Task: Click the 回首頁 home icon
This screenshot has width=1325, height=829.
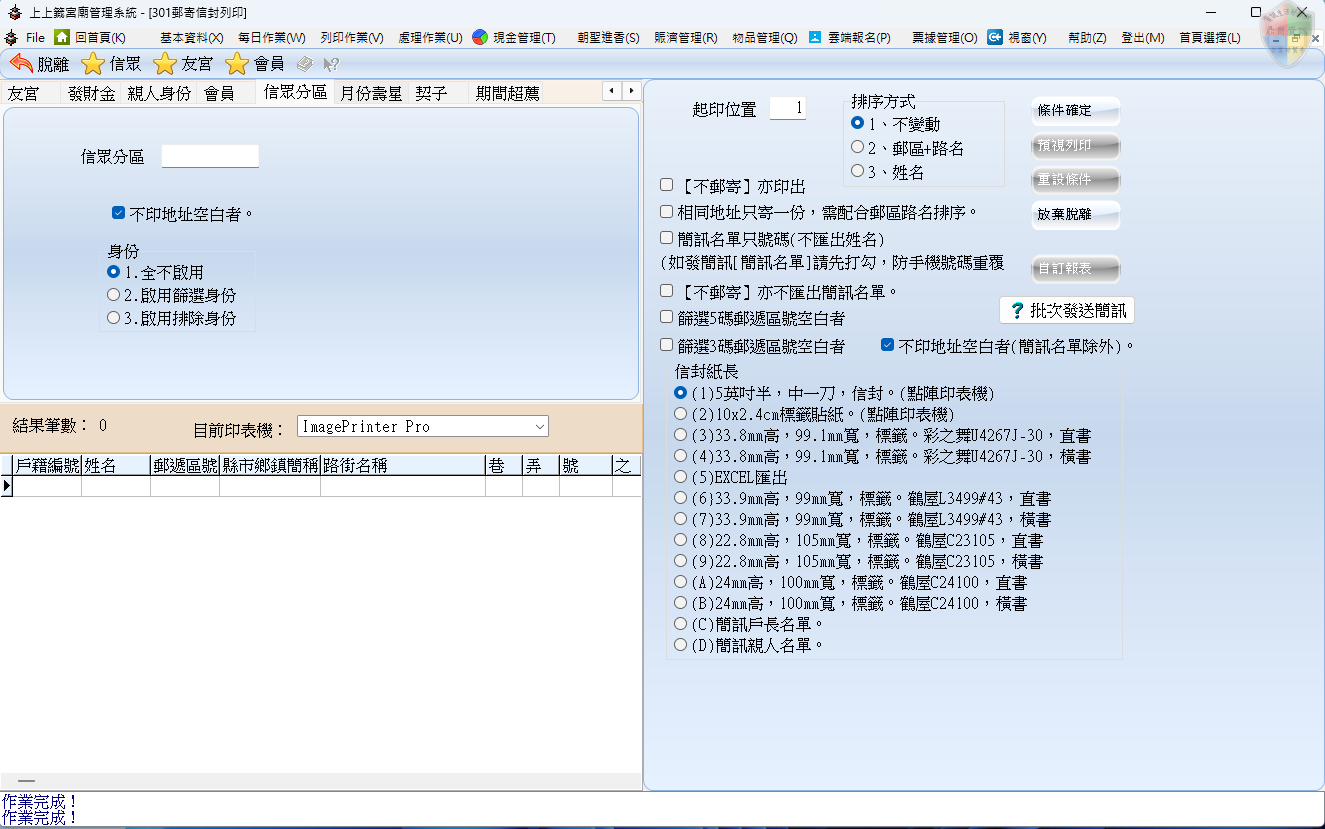Action: click(x=62, y=37)
